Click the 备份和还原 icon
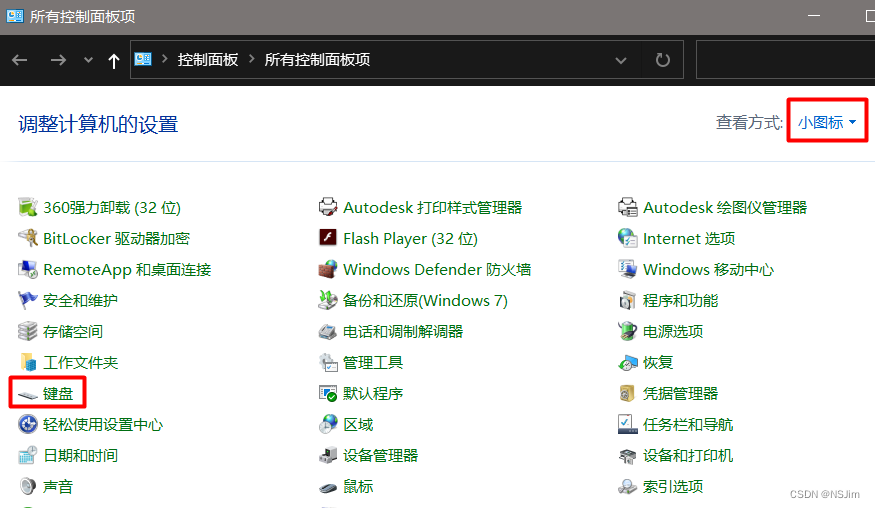 [328, 300]
